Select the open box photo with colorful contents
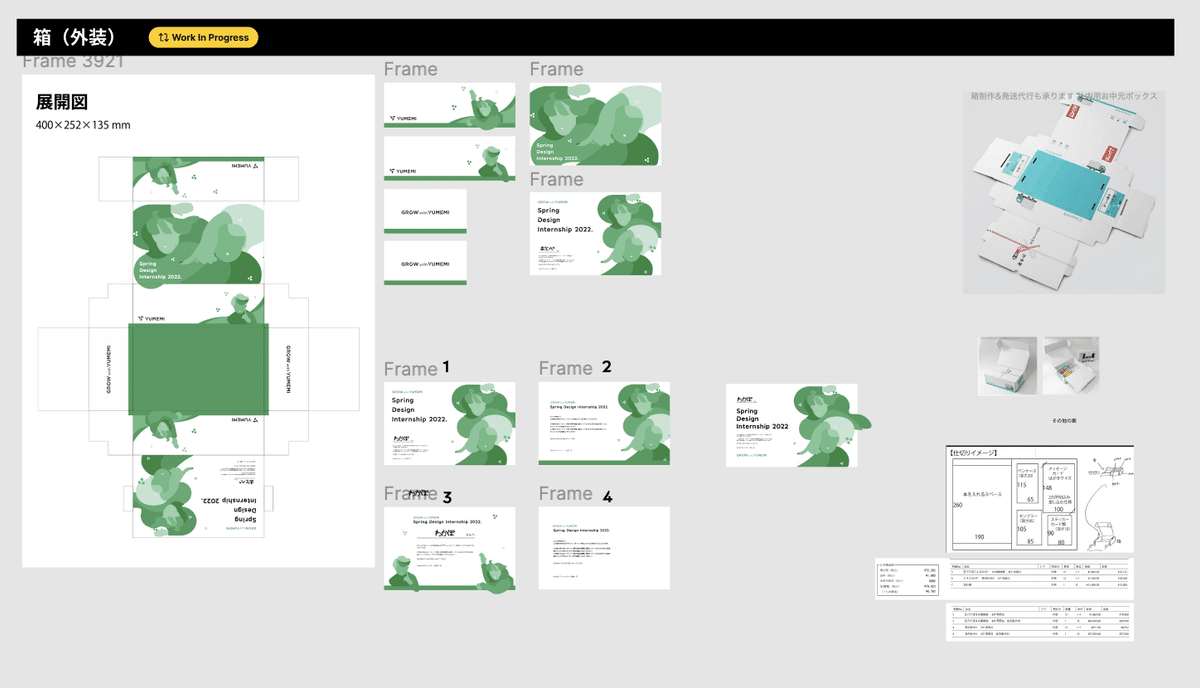The height and width of the screenshot is (688, 1200). point(1071,364)
